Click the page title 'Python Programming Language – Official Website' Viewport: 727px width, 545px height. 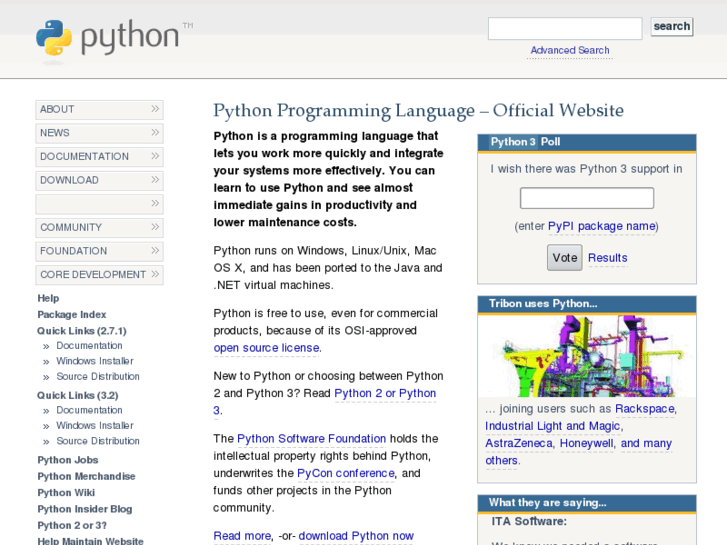pyautogui.click(x=418, y=110)
